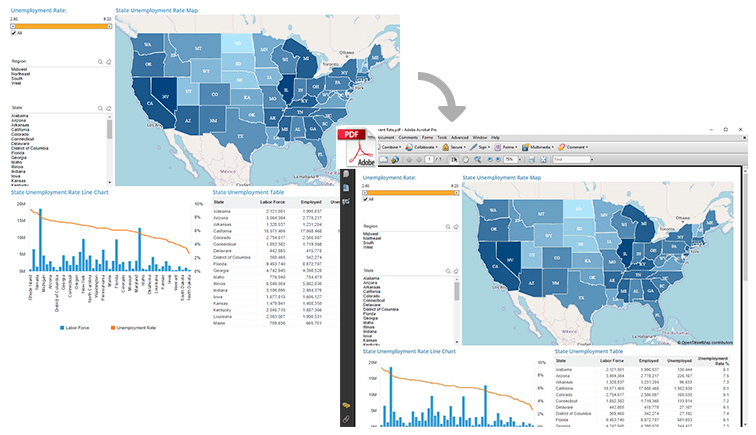Screen dimensions: 756x435
Task: Go to next page in Acrobat toolbar
Action: point(419,160)
